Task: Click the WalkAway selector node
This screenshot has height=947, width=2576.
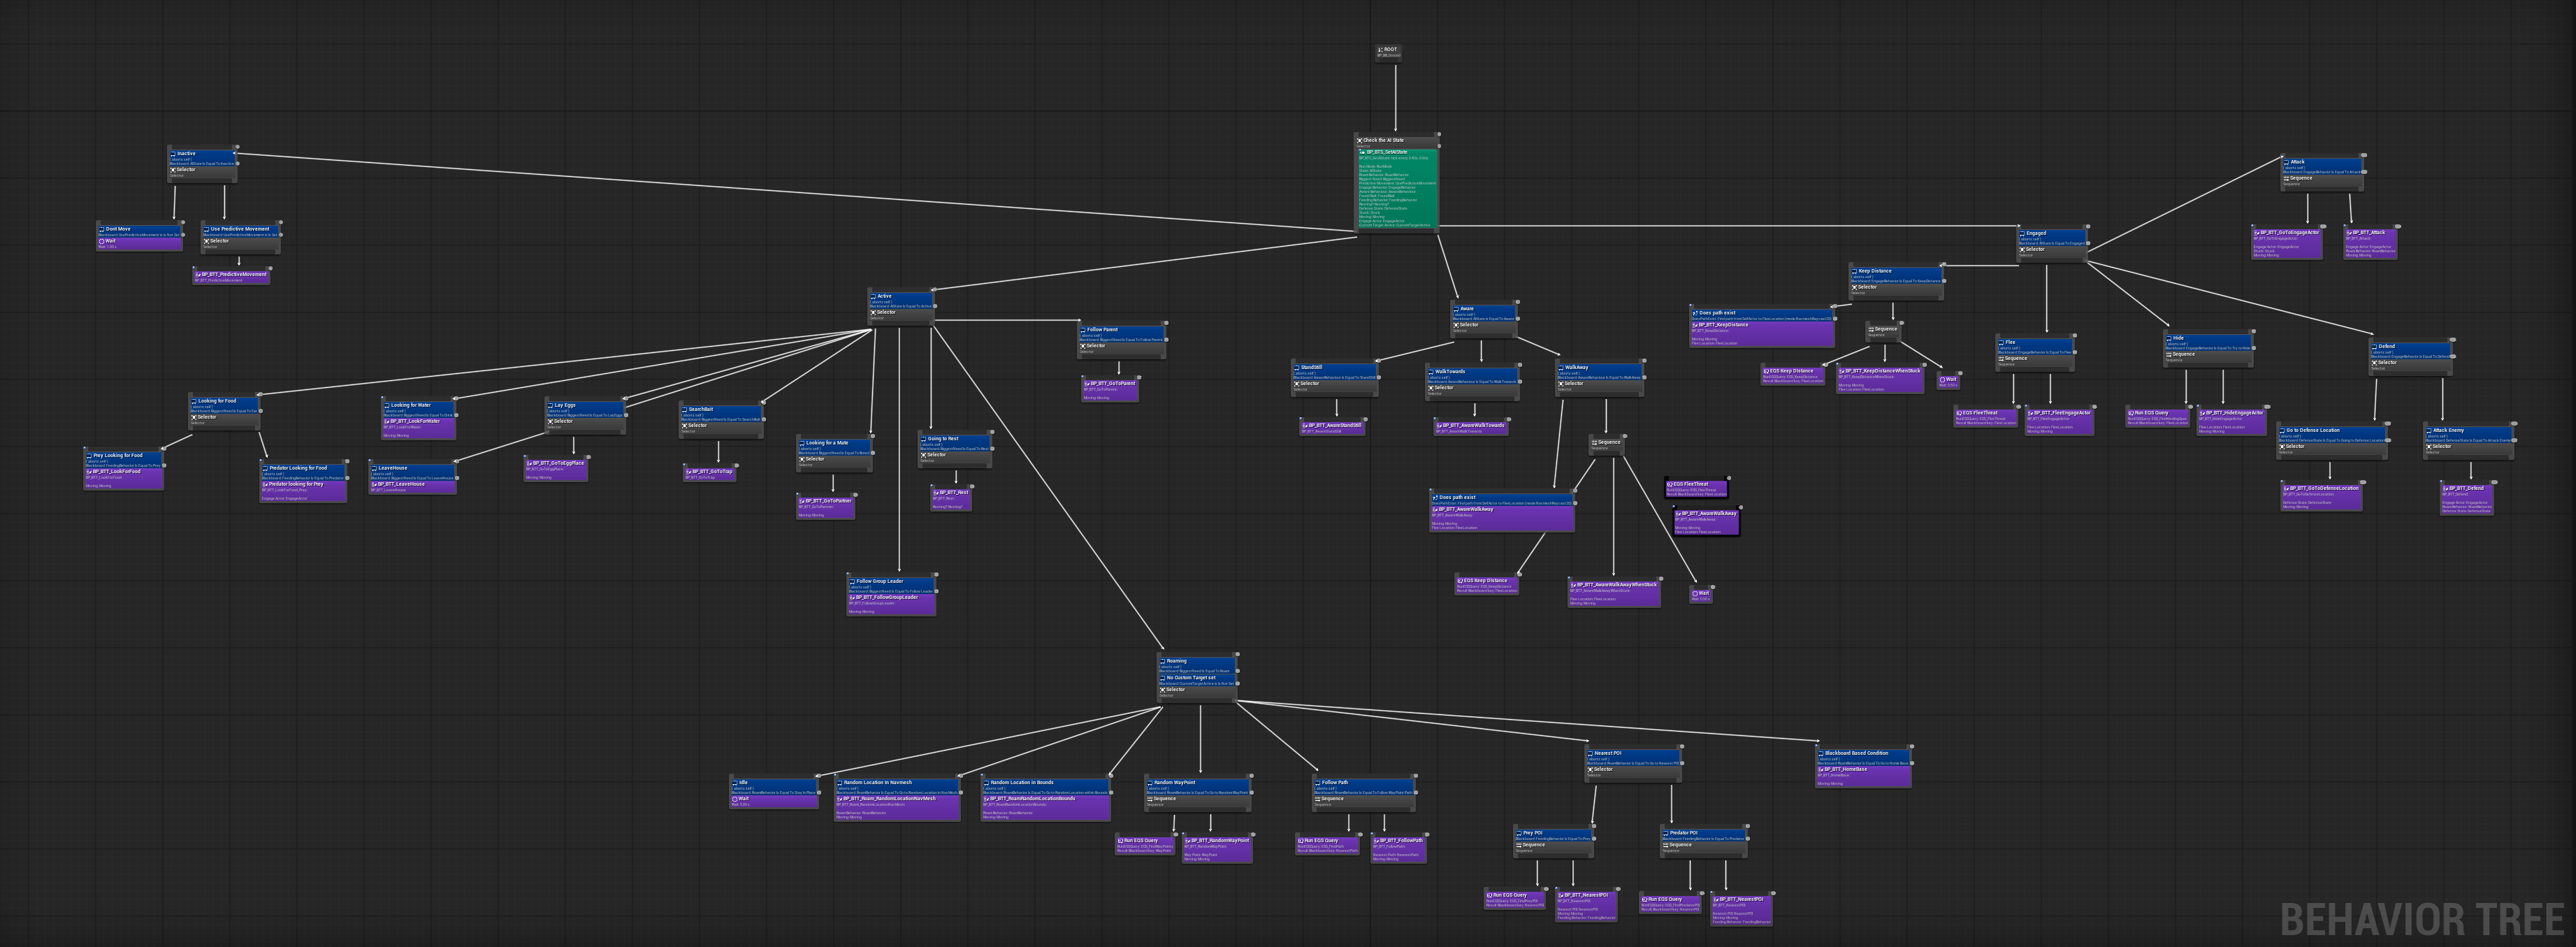Action: pyautogui.click(x=1600, y=378)
